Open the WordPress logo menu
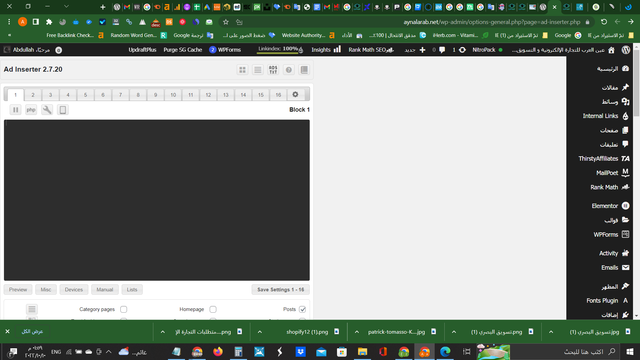The width and height of the screenshot is (640, 360). pyautogui.click(x=626, y=50)
